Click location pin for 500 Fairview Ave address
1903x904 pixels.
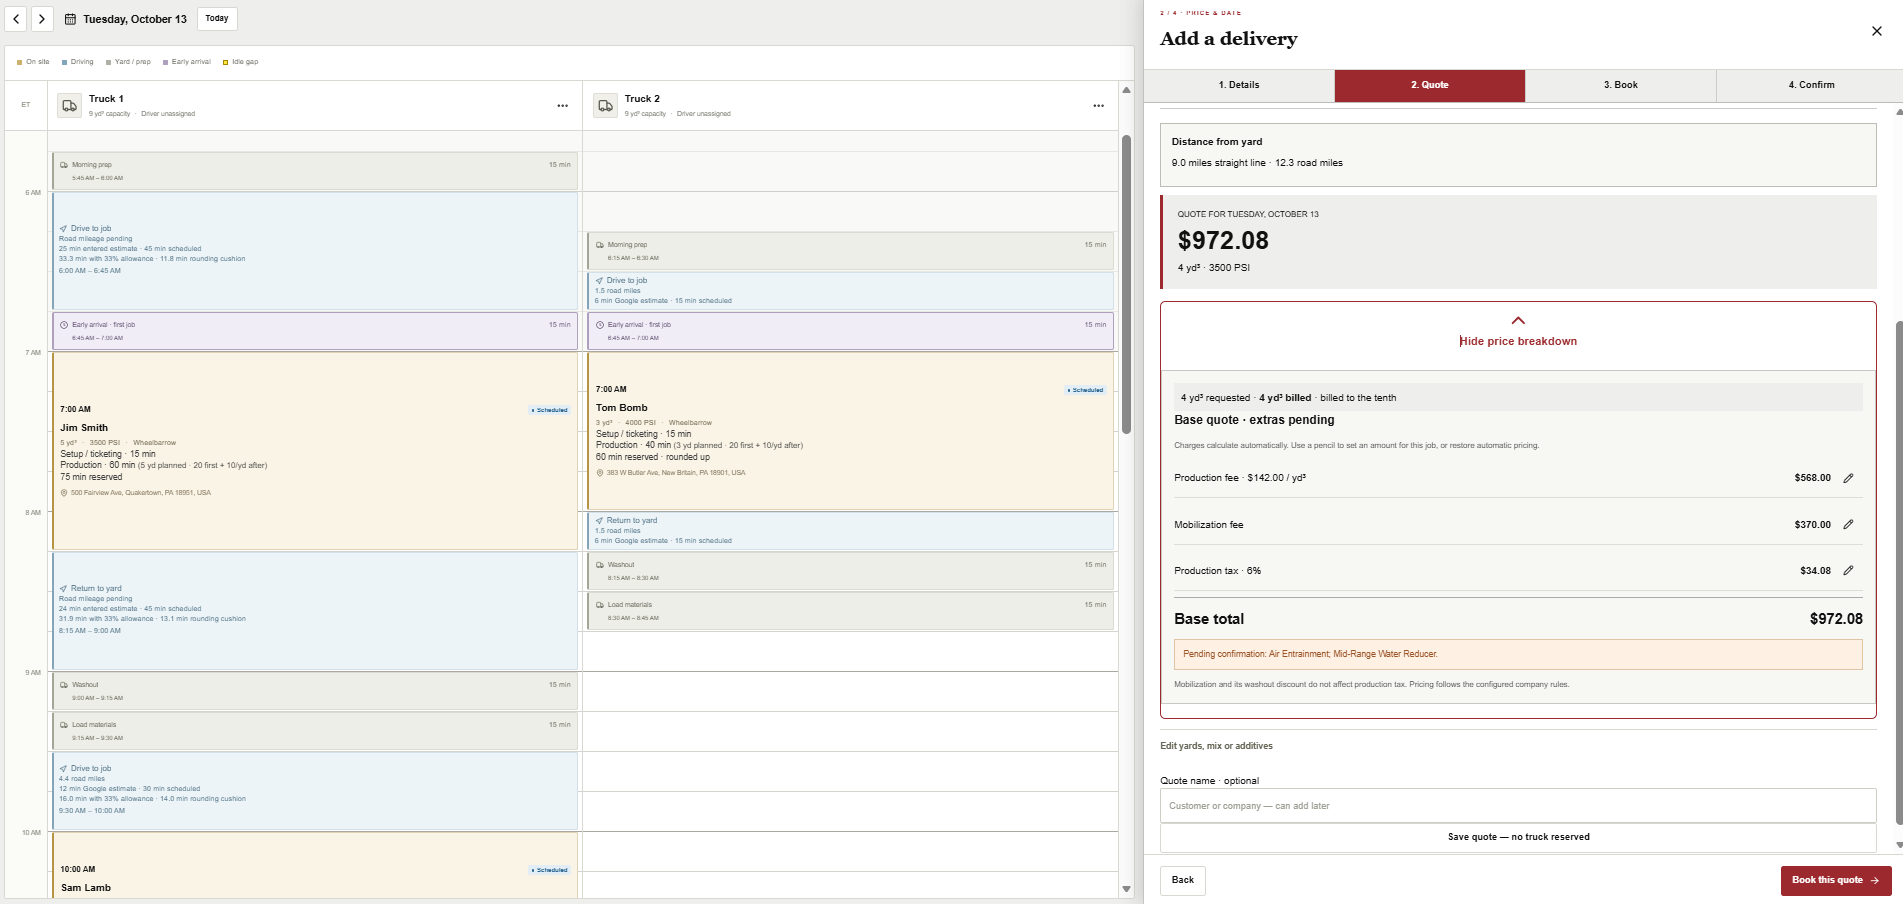click(x=64, y=493)
